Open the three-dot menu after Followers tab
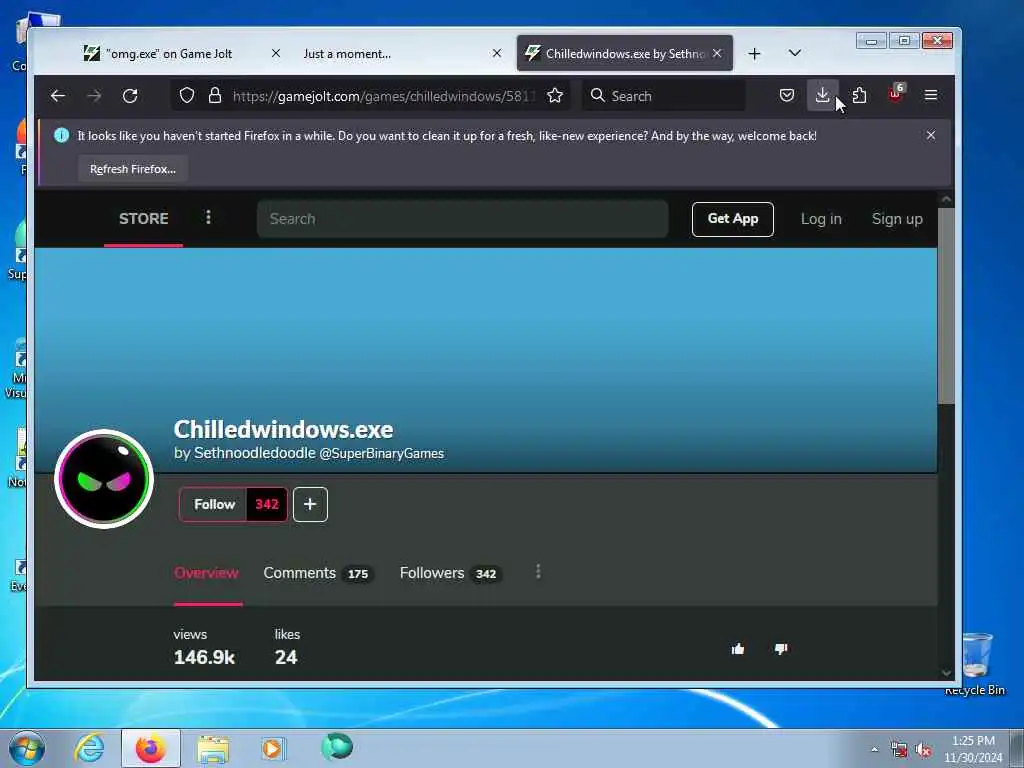 (x=538, y=572)
